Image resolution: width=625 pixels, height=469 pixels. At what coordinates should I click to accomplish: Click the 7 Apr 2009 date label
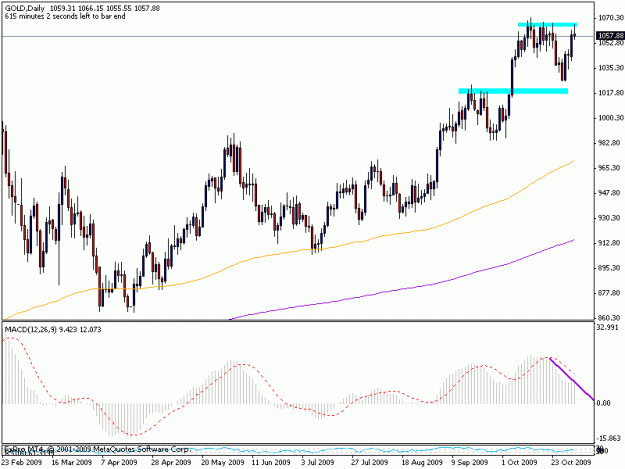tap(119, 462)
